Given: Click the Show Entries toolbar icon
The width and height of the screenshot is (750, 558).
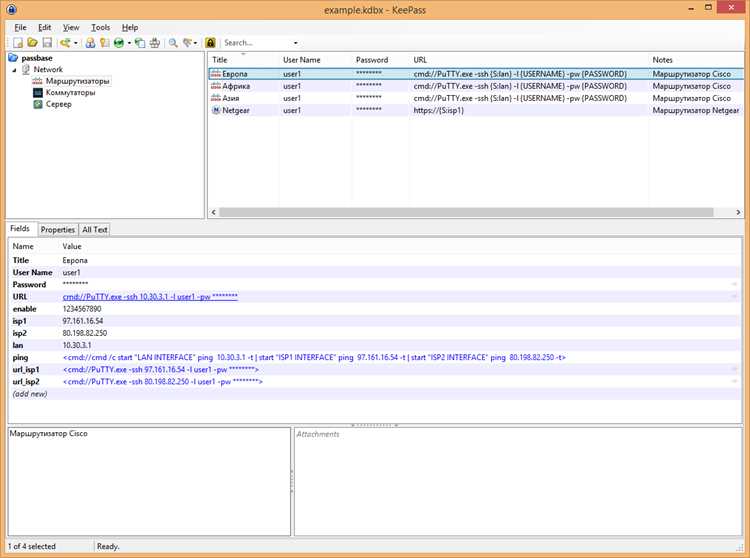Looking at the screenshot, I should coord(188,43).
